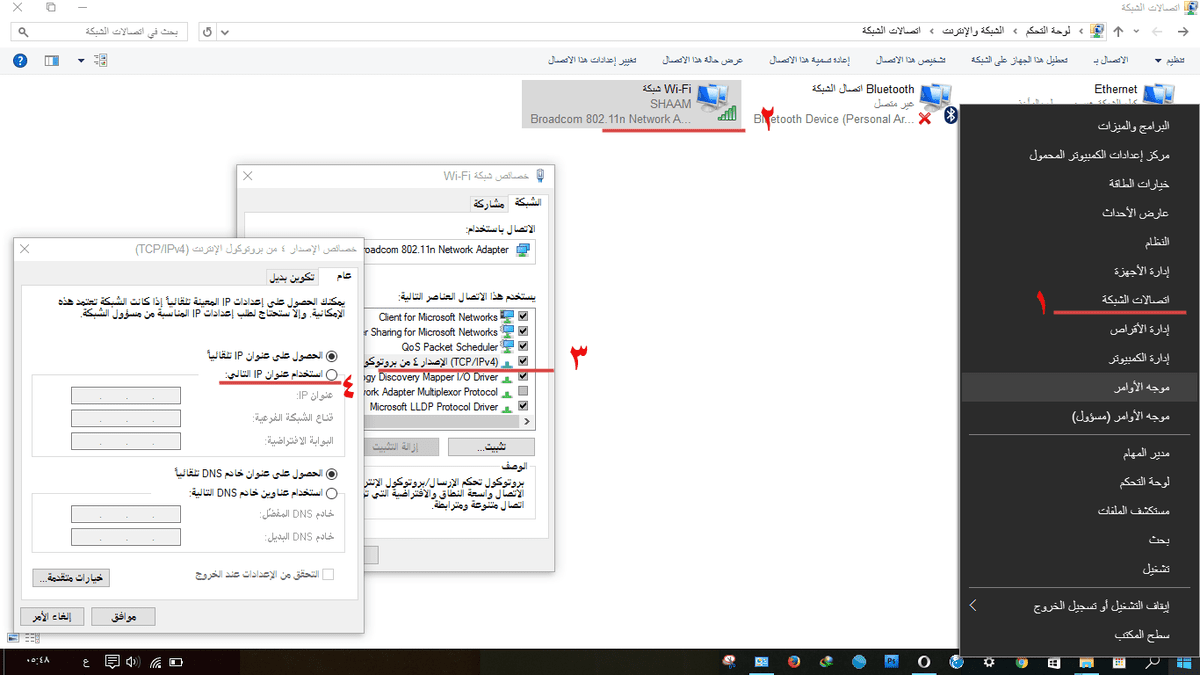Viewport: 1200px width, 675px height.
Task: Click the change view layout icon
Action: pos(100,60)
